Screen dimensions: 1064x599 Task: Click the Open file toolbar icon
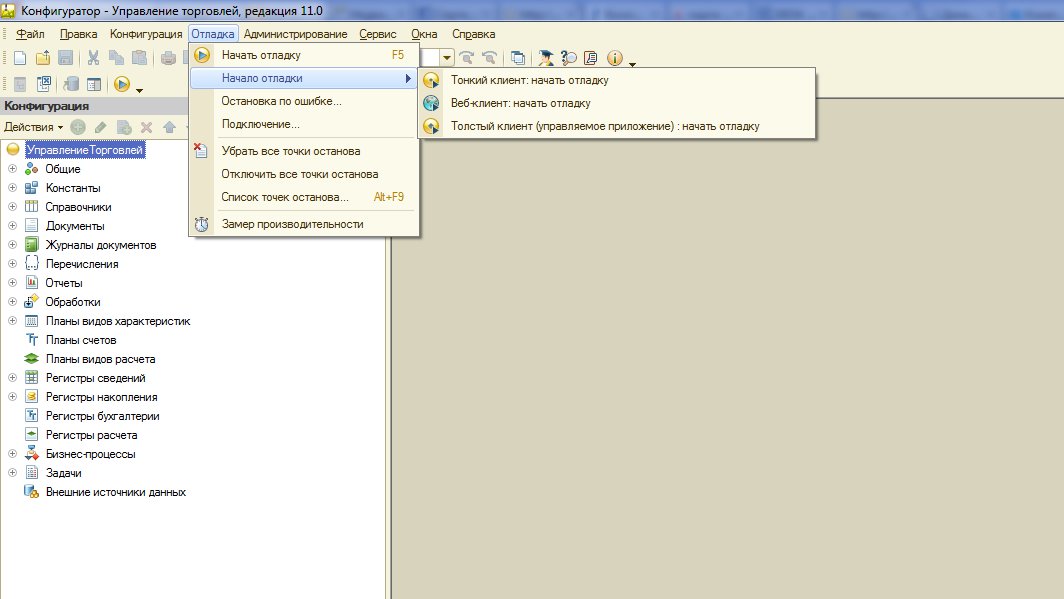tap(43, 58)
